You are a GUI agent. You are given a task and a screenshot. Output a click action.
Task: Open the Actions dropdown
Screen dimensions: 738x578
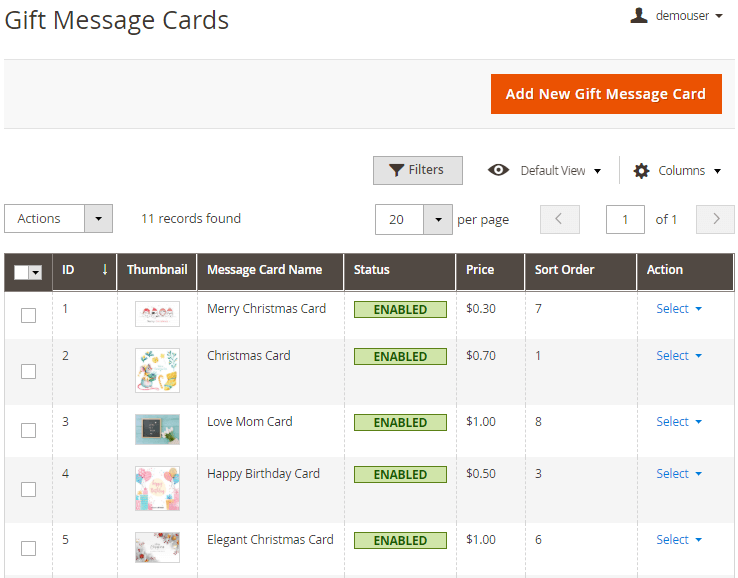(58, 218)
